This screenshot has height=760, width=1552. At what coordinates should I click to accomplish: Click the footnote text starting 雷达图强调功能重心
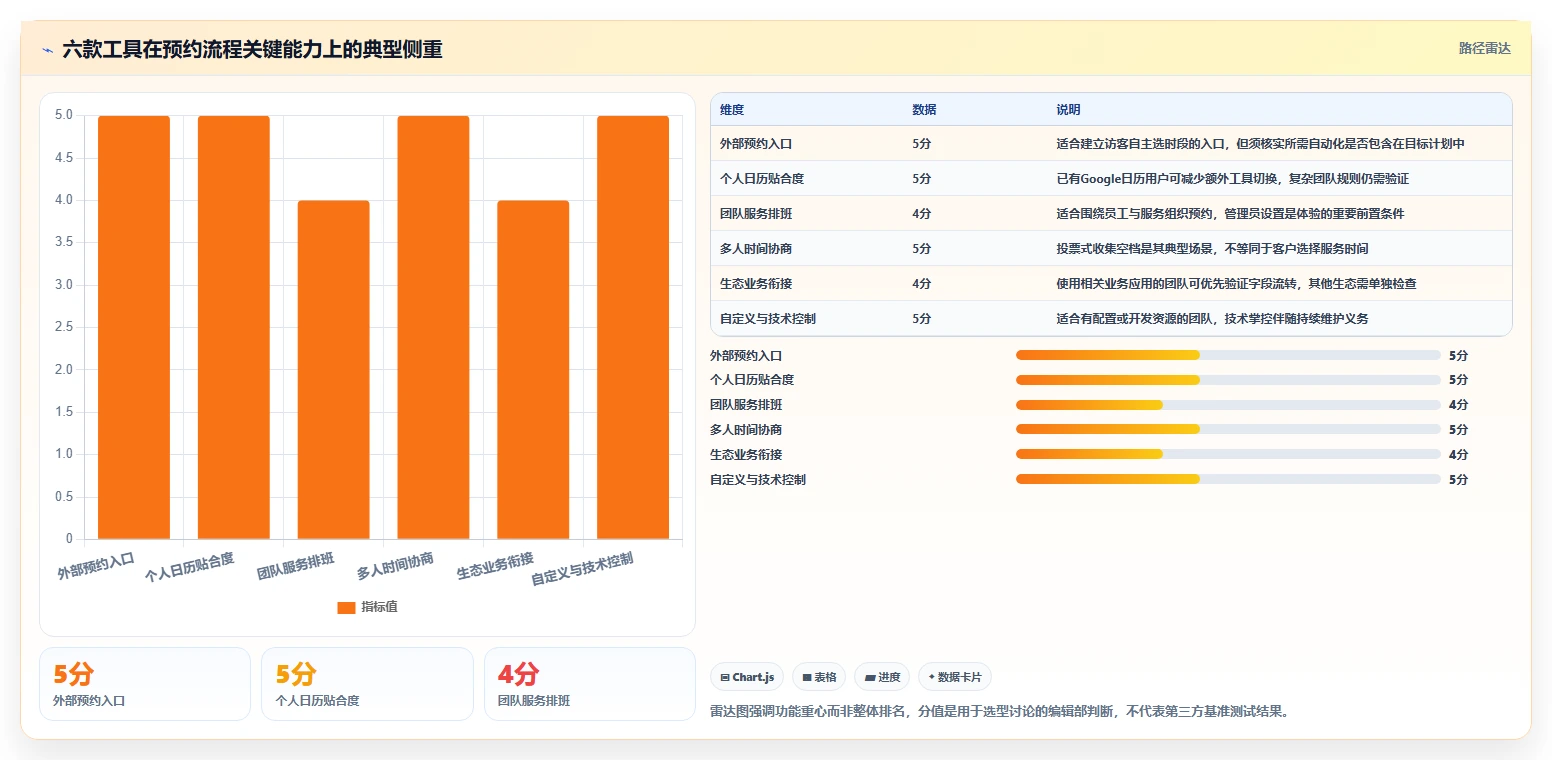(1000, 712)
